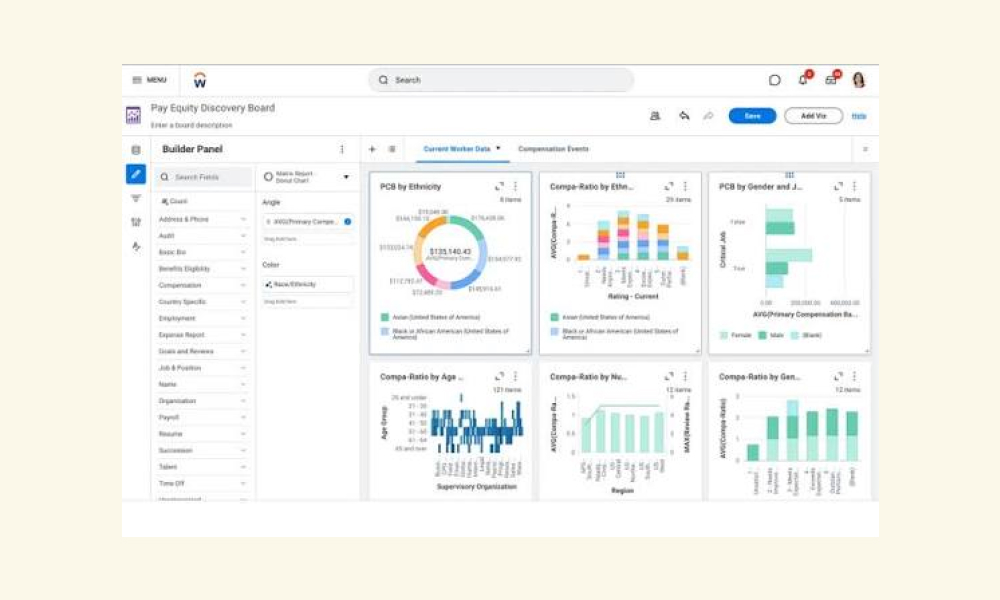Click the share users icon beside undo
Screen dimensions: 1000x600
click(655, 116)
